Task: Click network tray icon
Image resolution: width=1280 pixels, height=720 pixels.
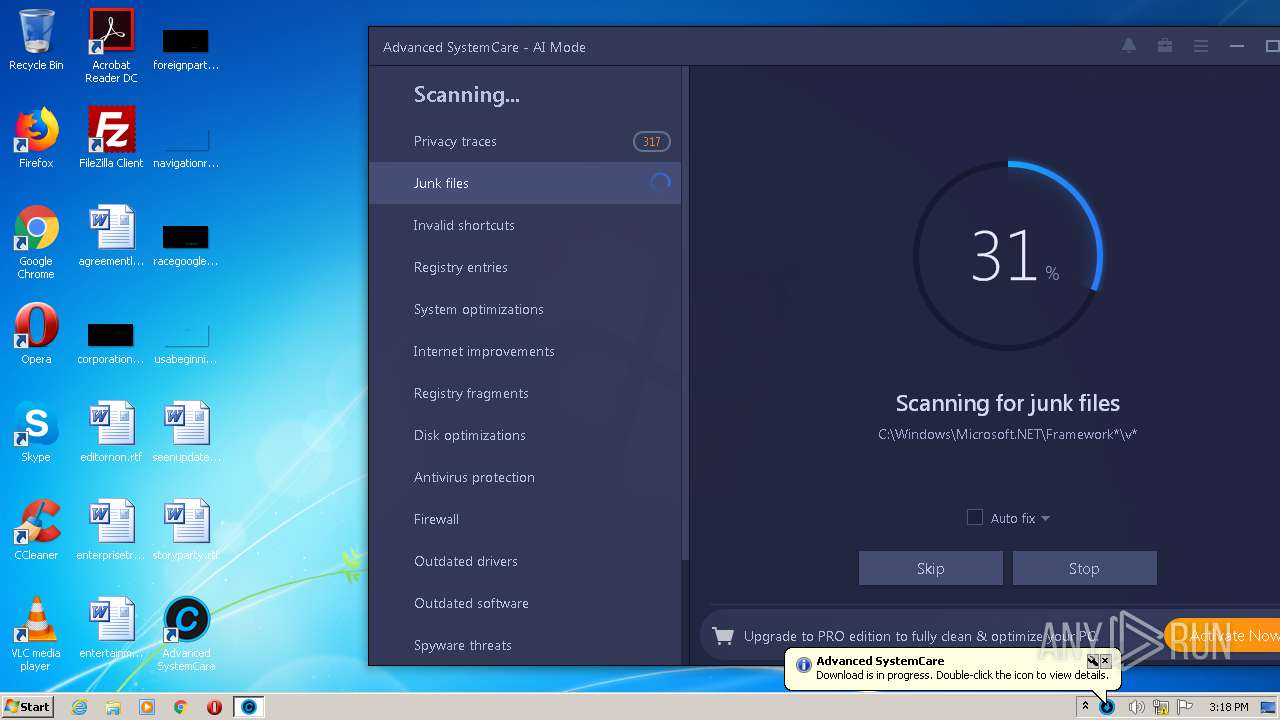Action: tap(1161, 707)
